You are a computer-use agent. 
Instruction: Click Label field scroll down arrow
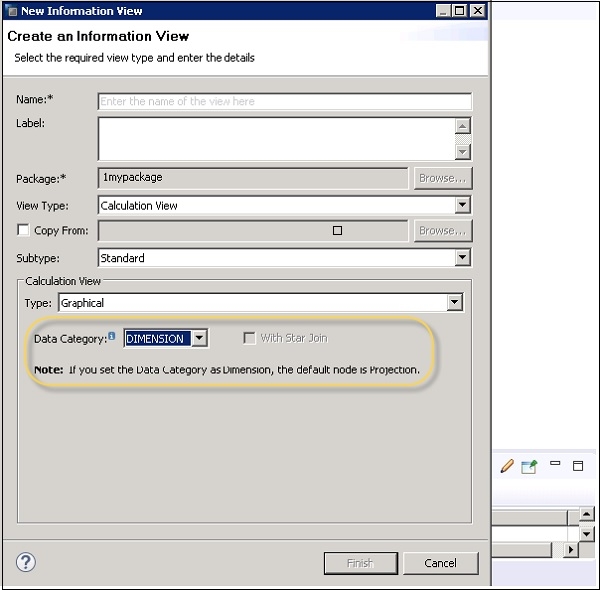[x=462, y=152]
